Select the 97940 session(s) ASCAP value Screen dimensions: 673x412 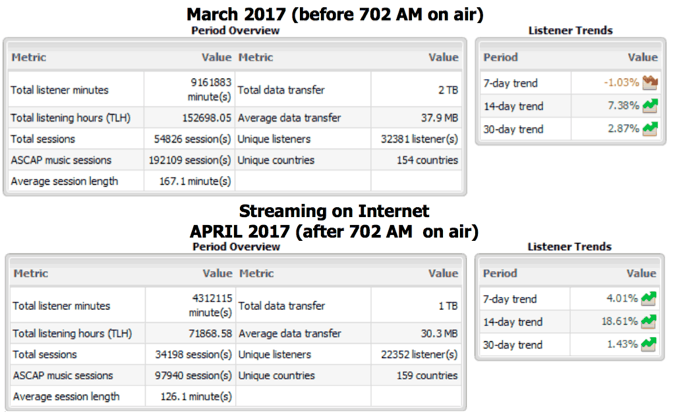(x=192, y=375)
